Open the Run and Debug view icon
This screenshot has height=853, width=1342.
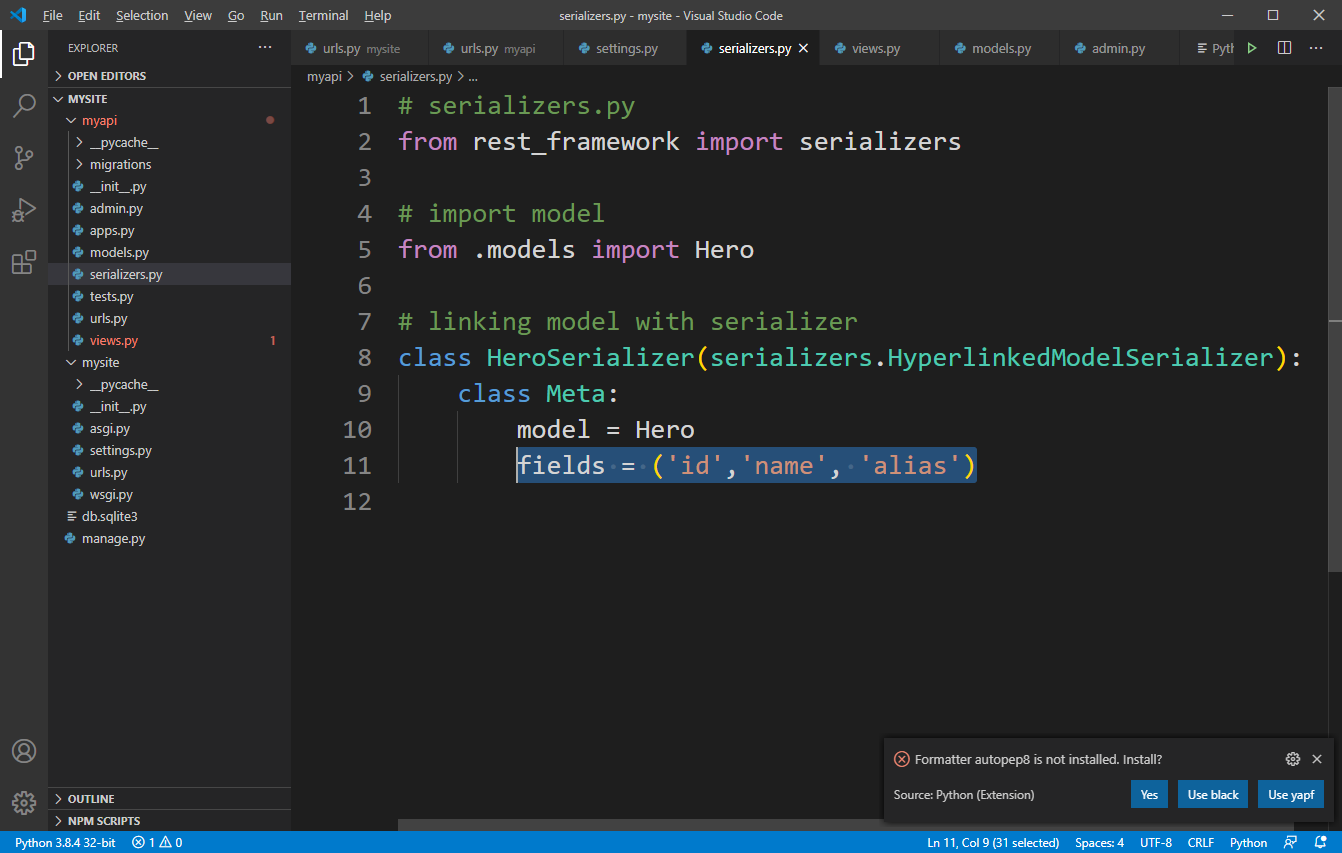click(24, 210)
